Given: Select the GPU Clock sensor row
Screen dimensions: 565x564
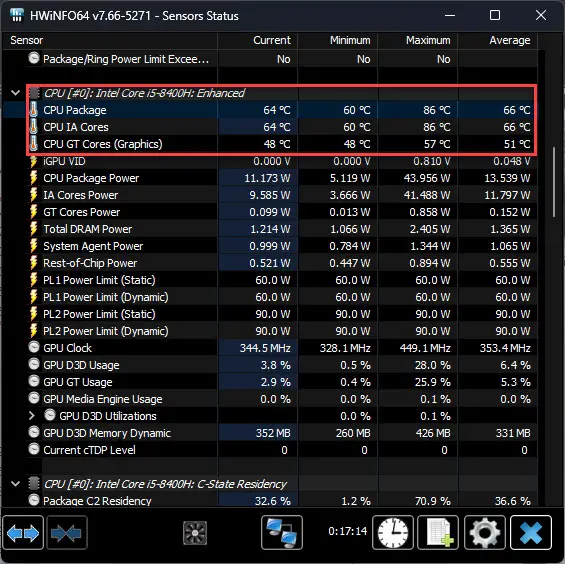Looking at the screenshot, I should coord(281,348).
